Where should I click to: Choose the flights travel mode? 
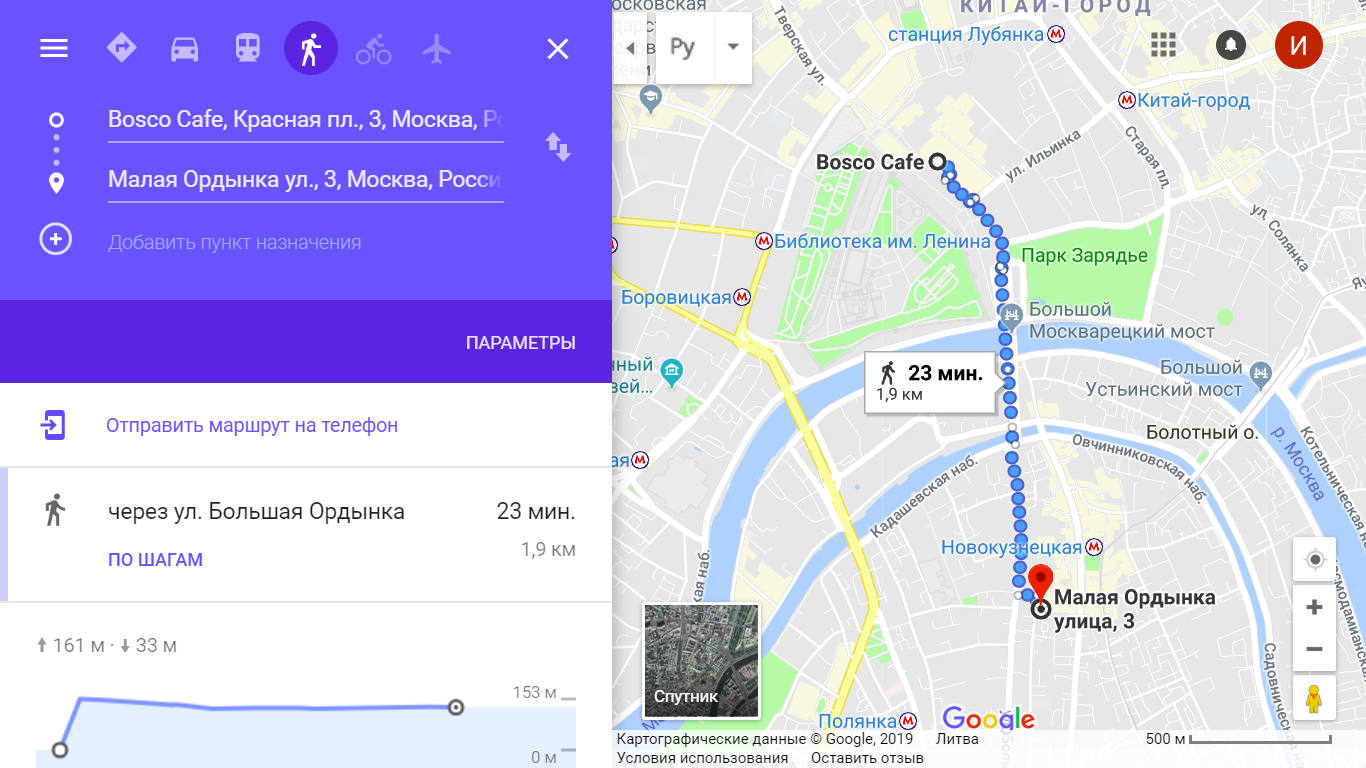pyautogui.click(x=437, y=48)
